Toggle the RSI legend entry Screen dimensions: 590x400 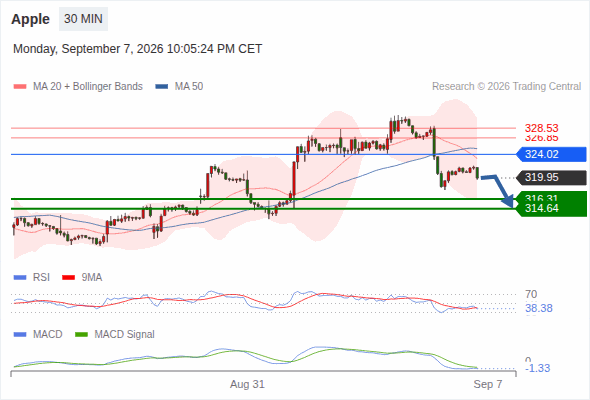pos(32,277)
